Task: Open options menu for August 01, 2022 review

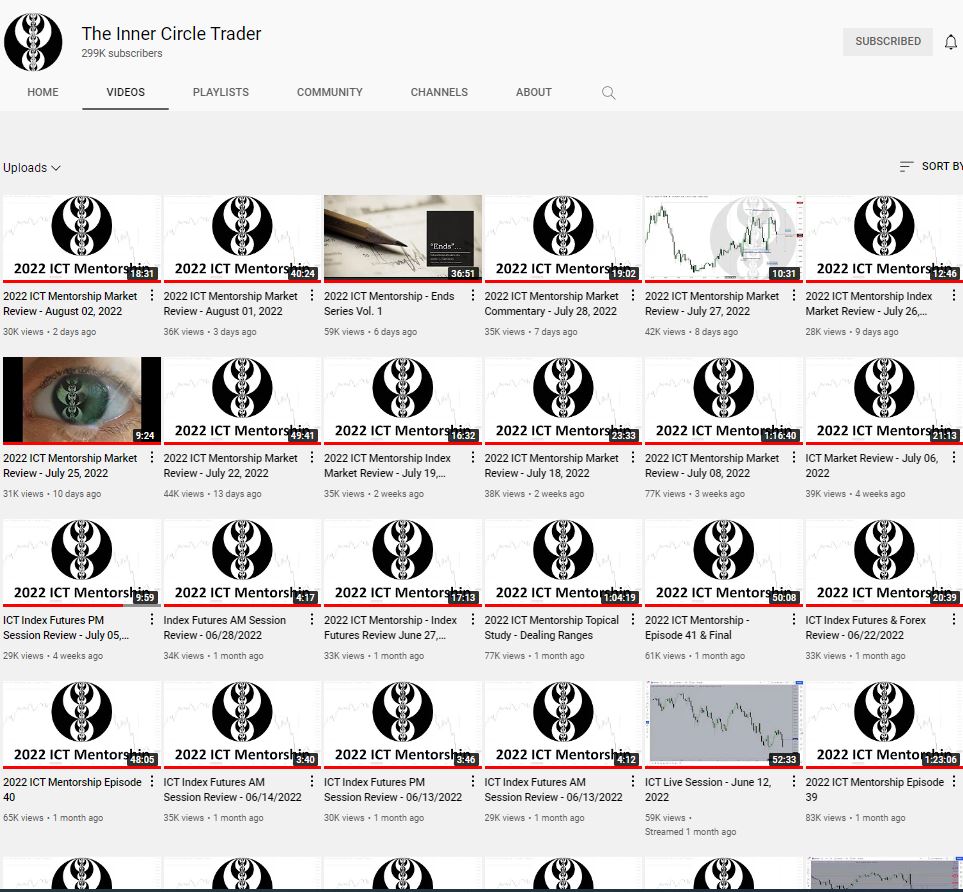Action: [312, 295]
